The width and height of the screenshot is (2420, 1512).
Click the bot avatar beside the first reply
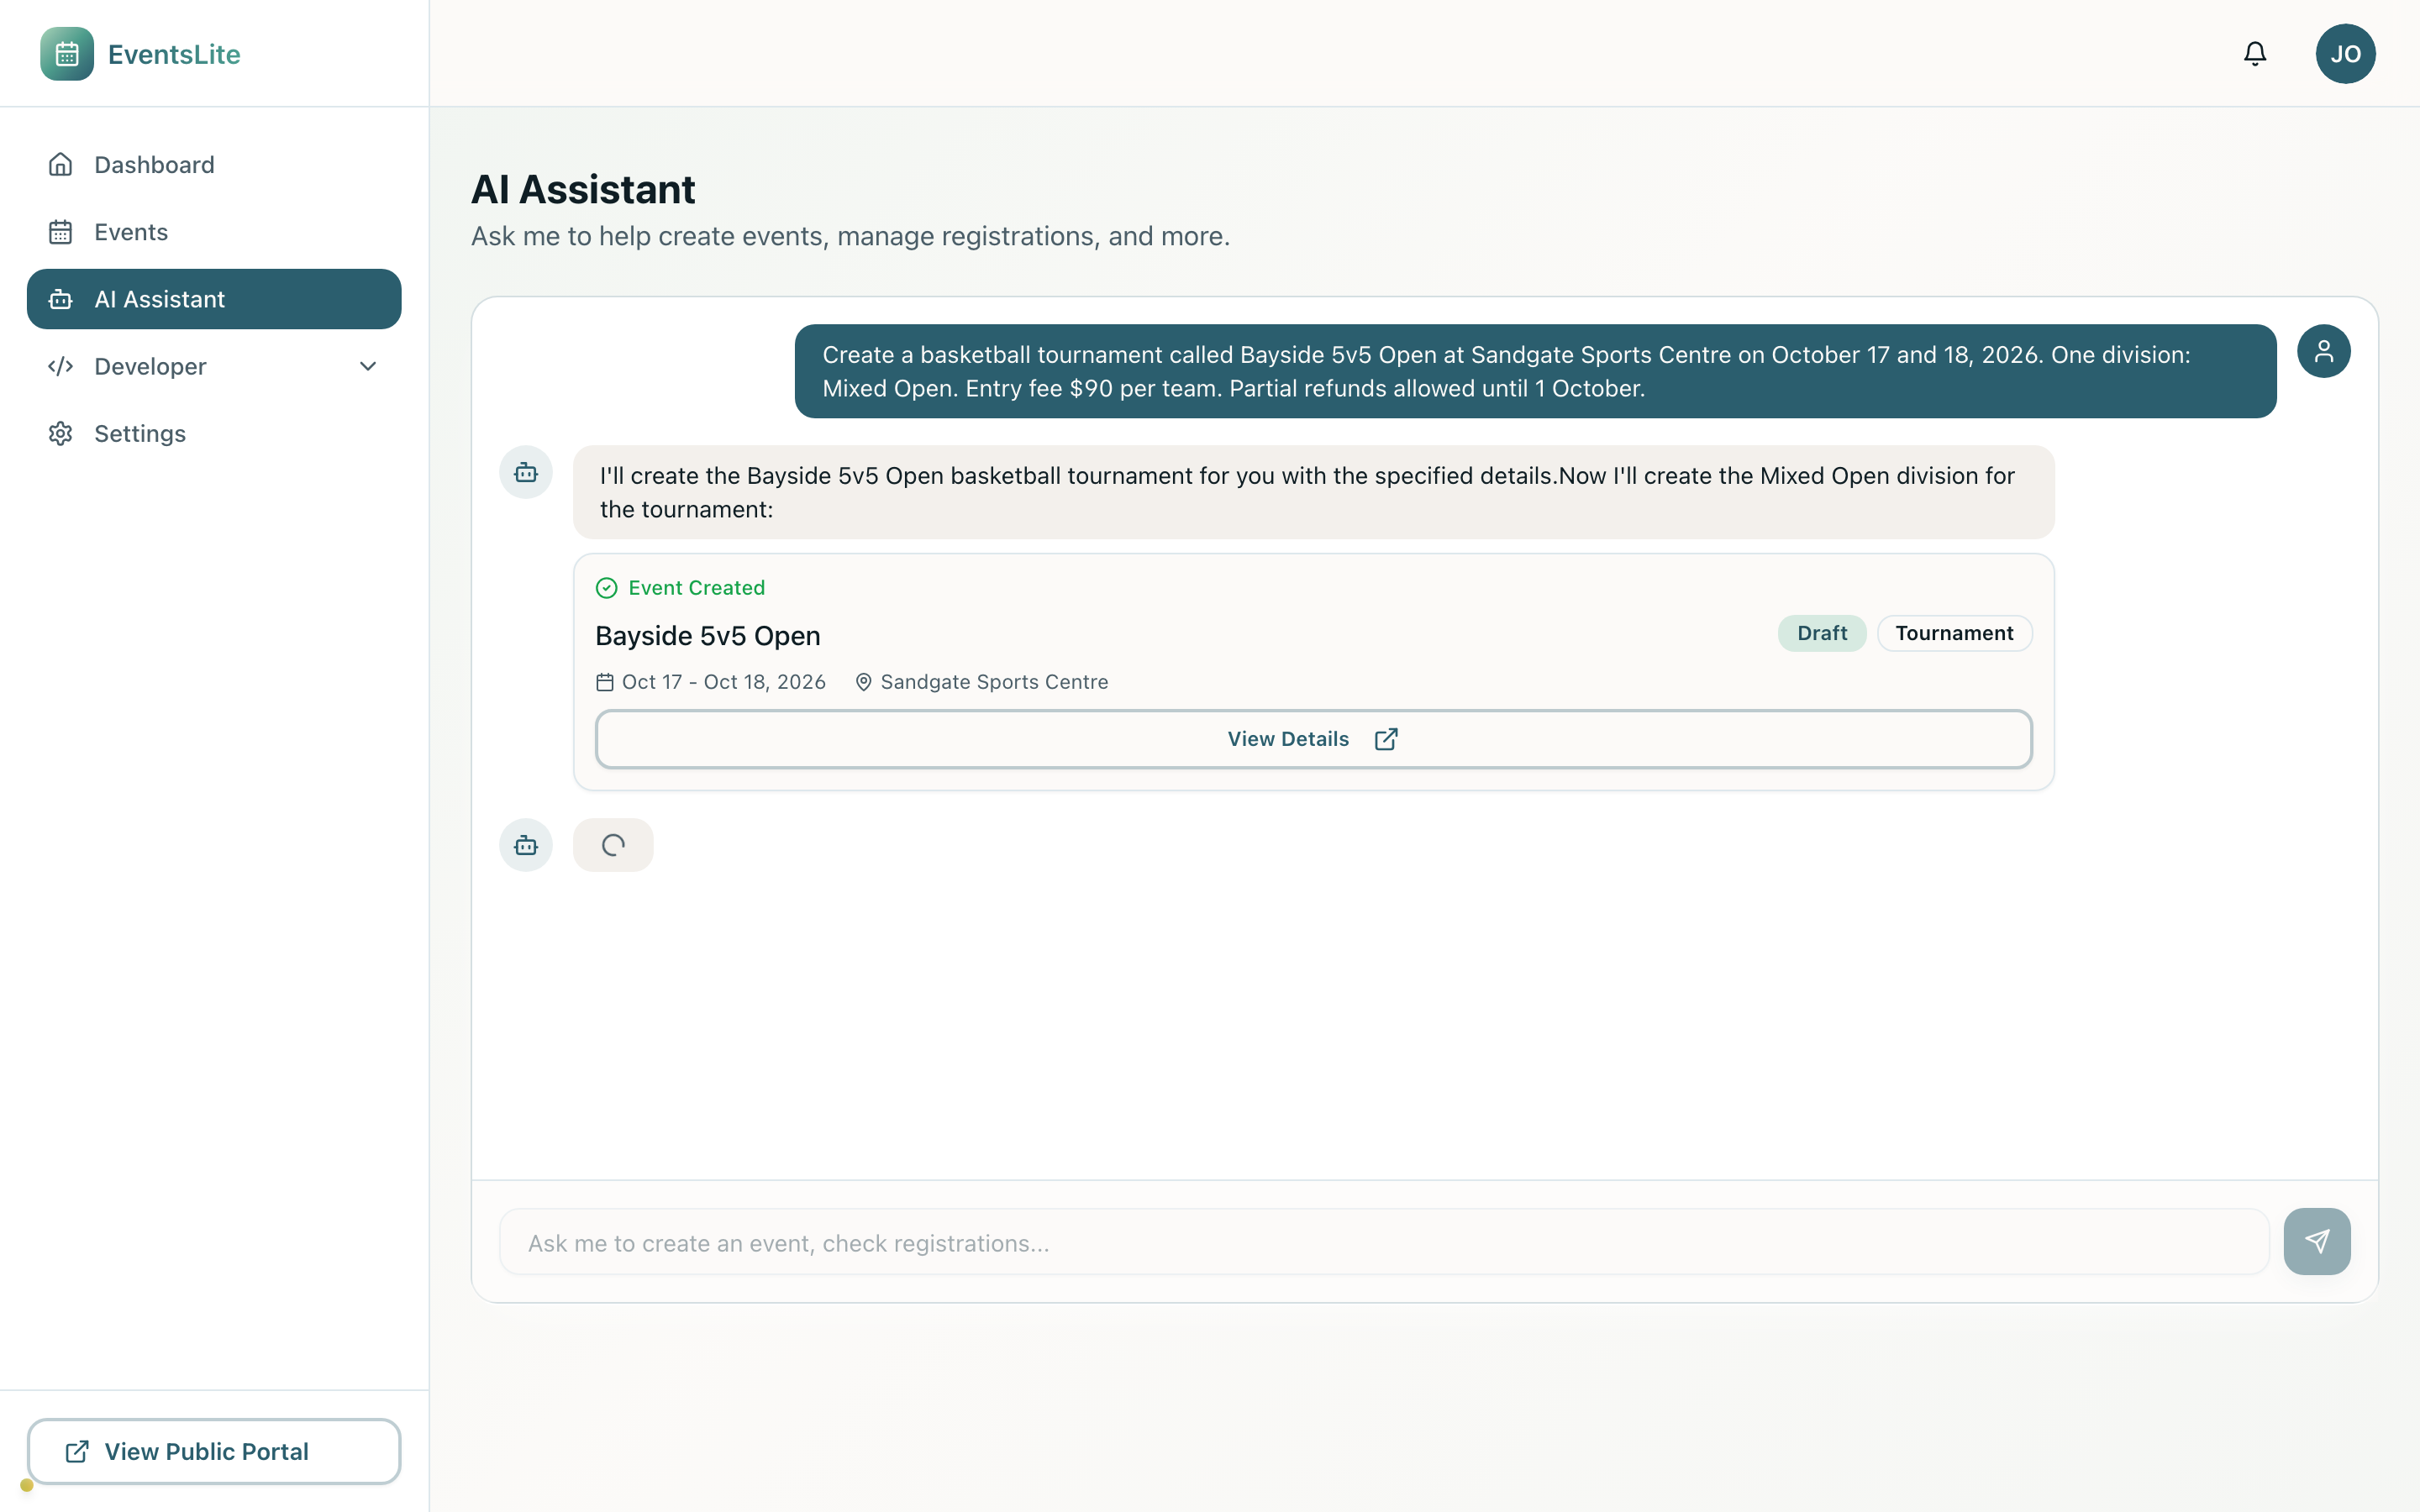click(526, 472)
